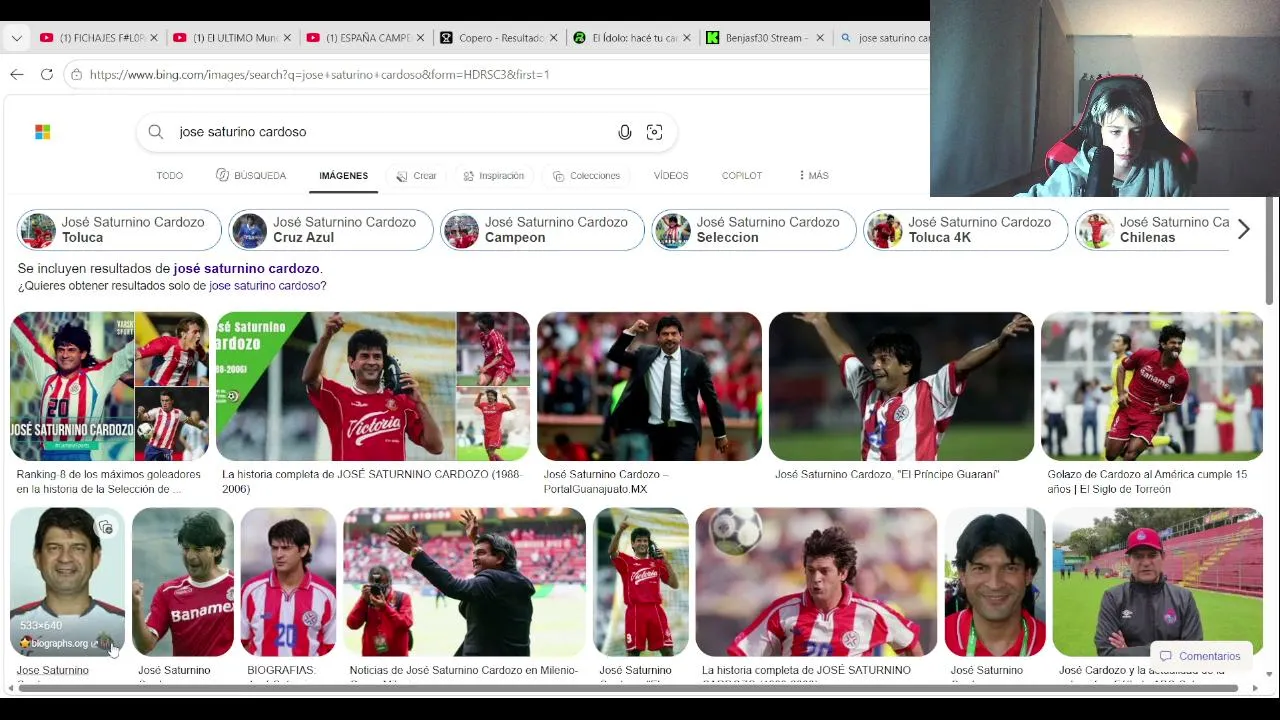Click the Microsoft logo icon

(42, 132)
